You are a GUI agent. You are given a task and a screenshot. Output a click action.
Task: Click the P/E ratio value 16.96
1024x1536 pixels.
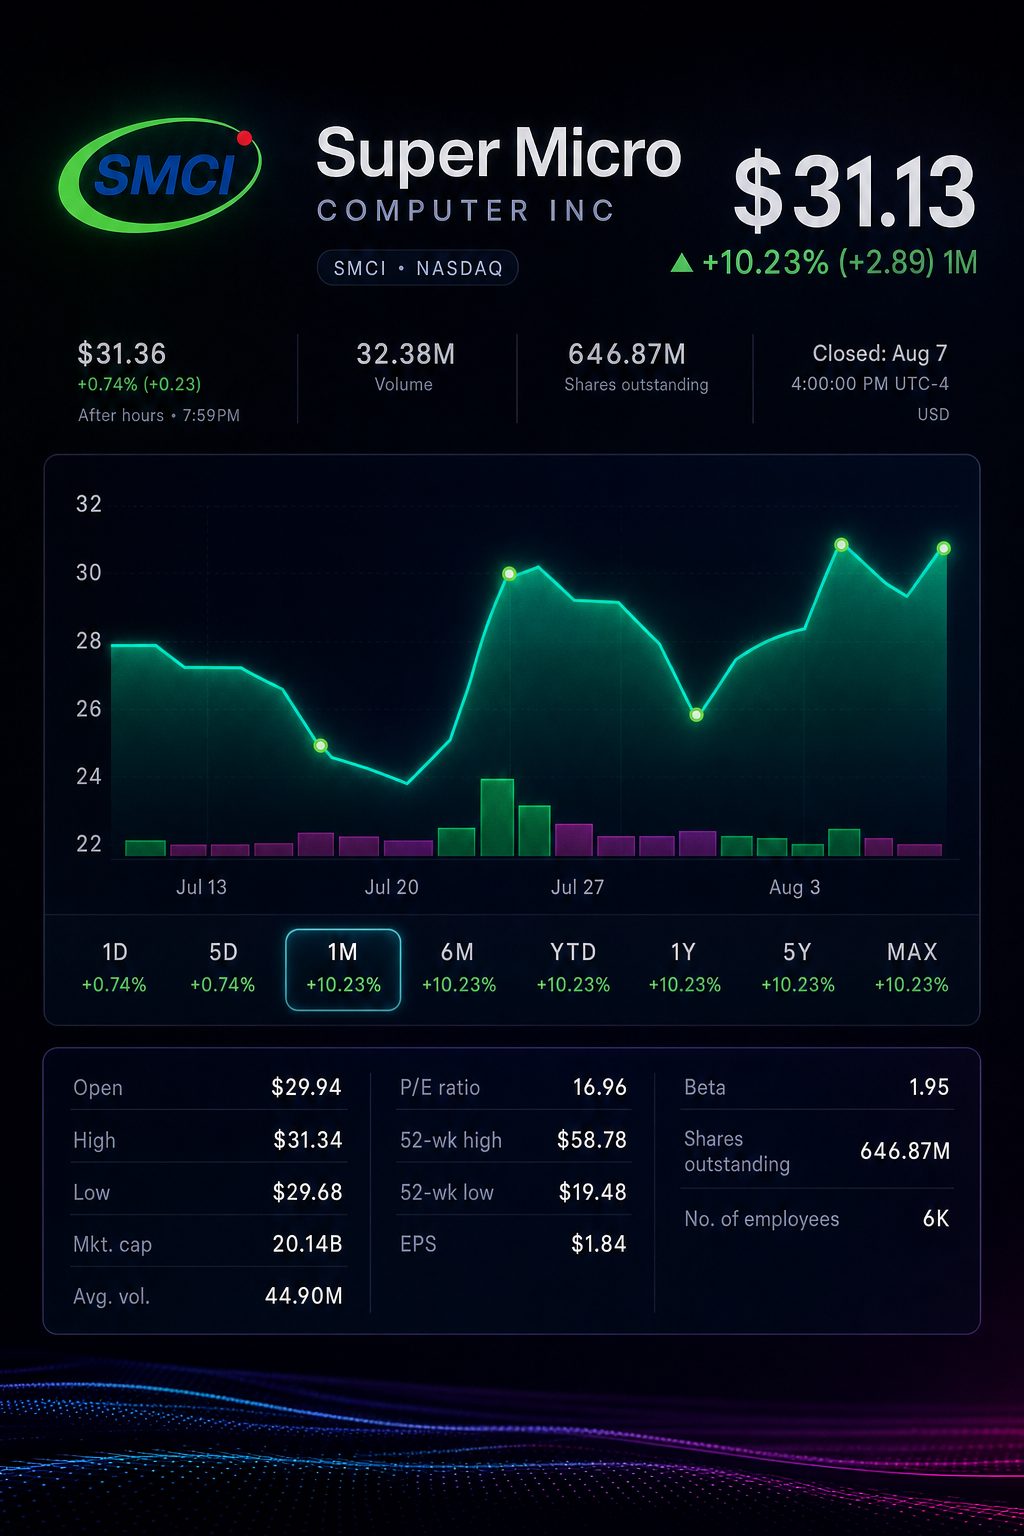600,1087
